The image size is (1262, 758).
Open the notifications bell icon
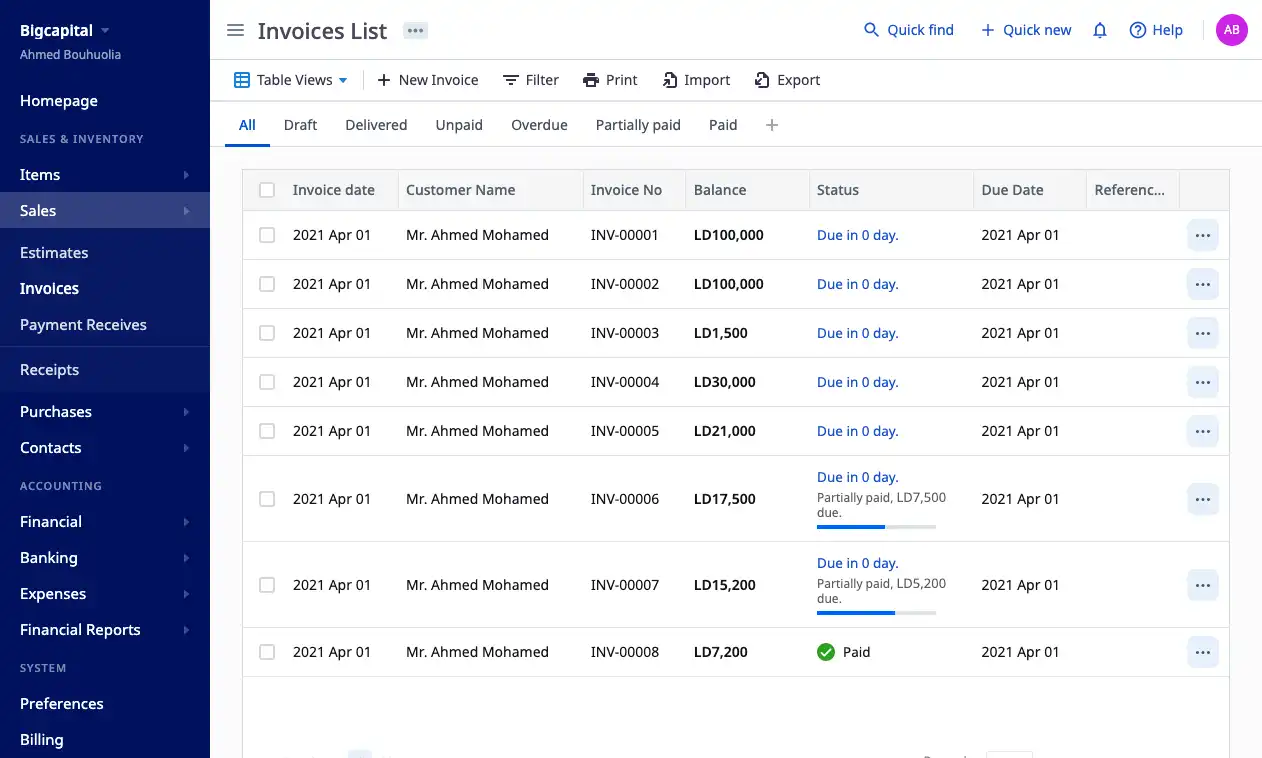[1100, 30]
